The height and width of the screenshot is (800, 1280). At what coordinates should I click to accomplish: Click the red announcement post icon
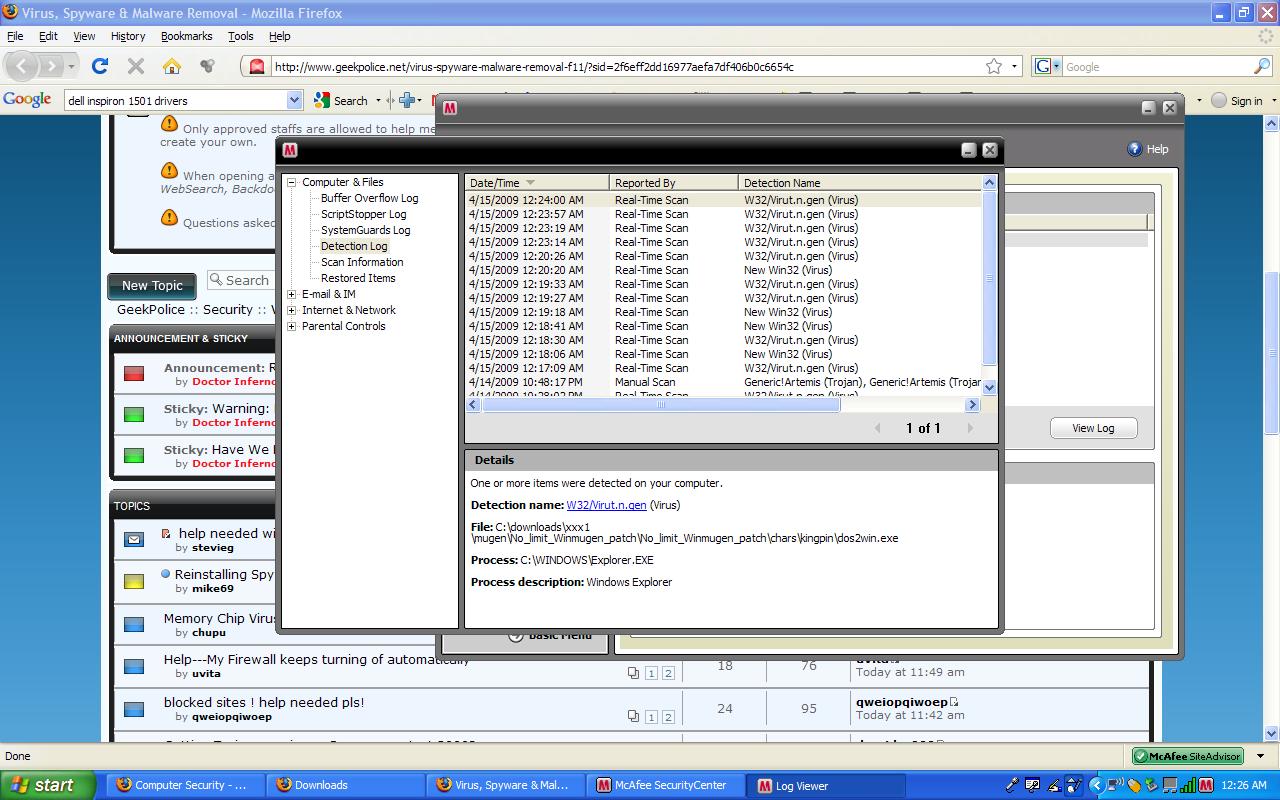pyautogui.click(x=134, y=374)
